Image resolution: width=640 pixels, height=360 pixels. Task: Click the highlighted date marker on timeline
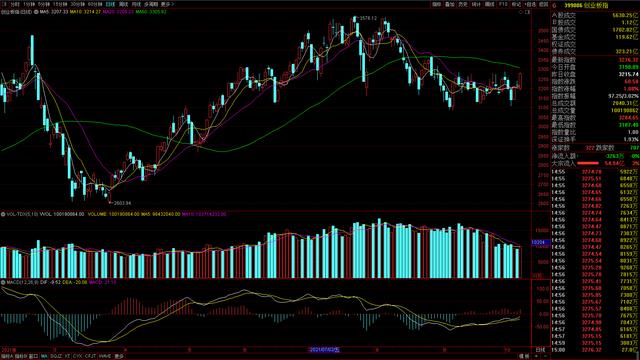pyautogui.click(x=324, y=350)
